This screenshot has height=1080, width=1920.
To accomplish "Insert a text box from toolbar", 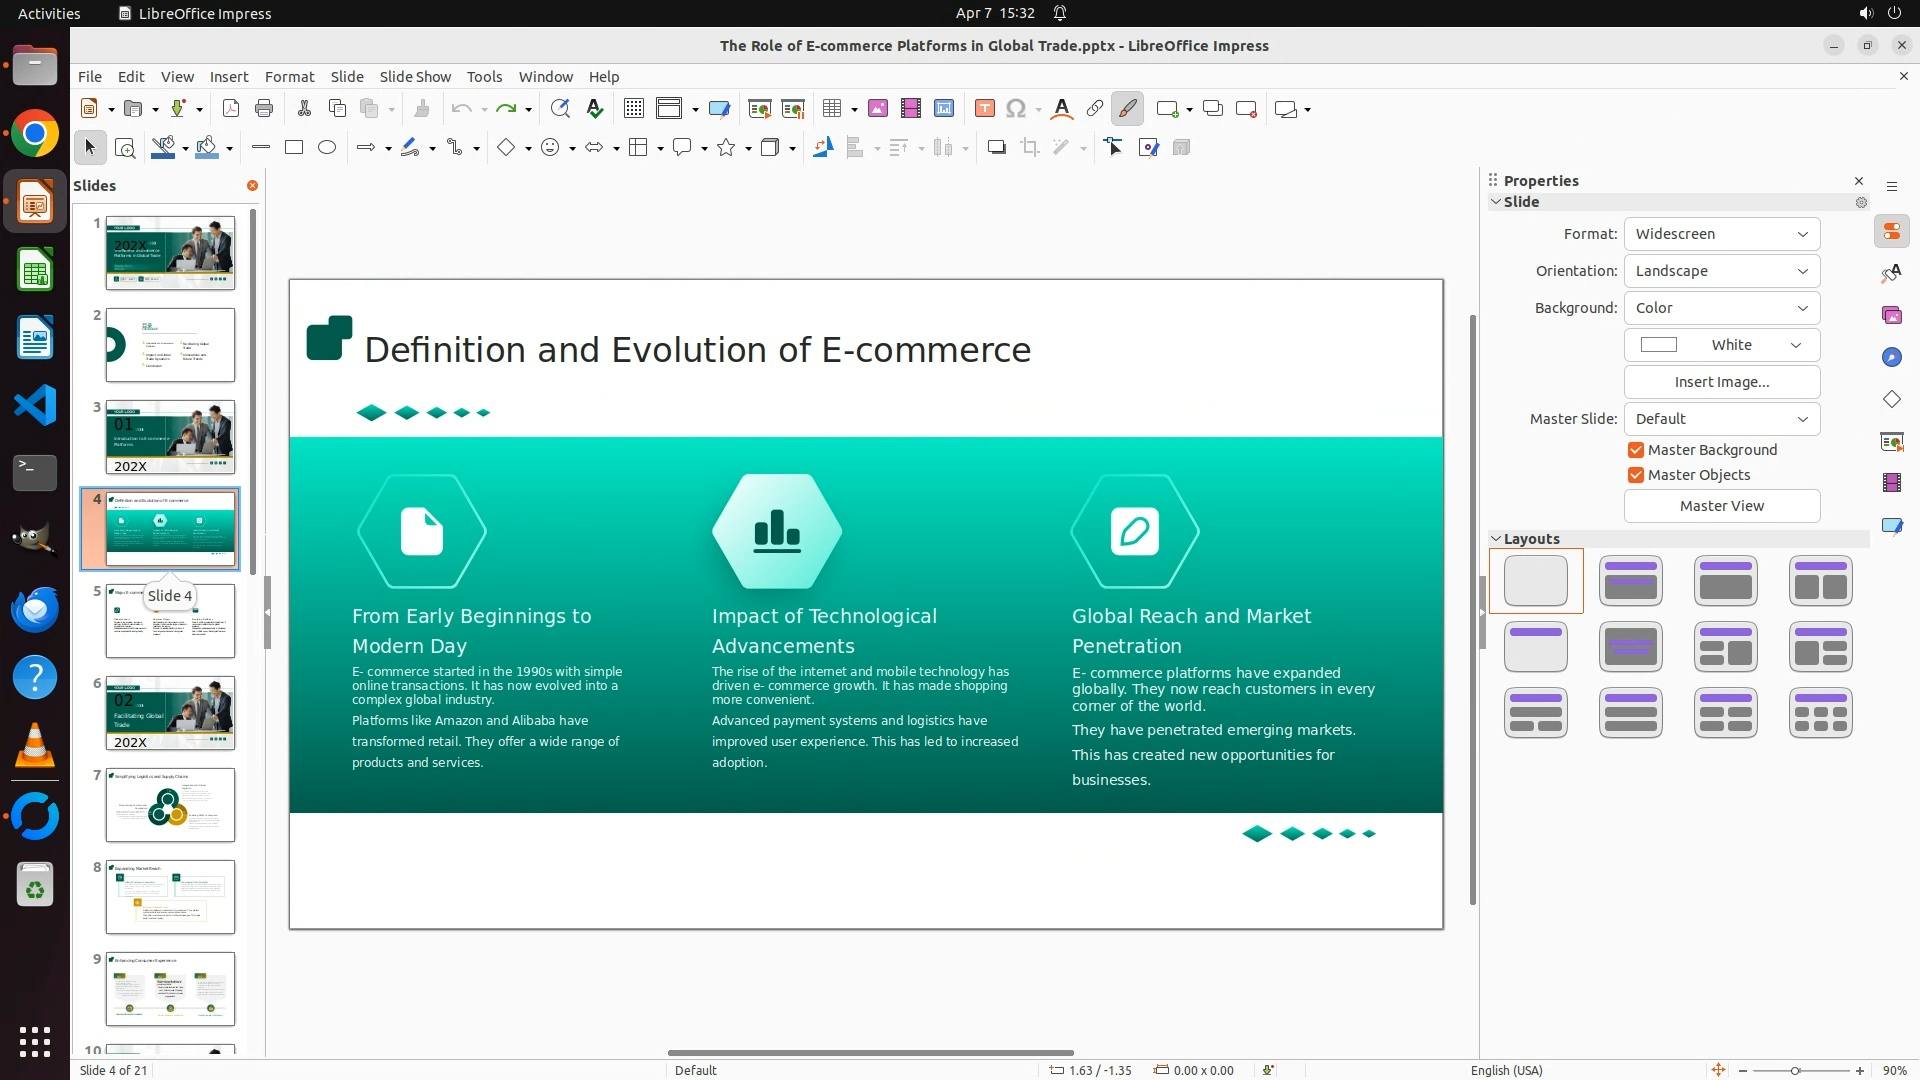I will point(984,109).
